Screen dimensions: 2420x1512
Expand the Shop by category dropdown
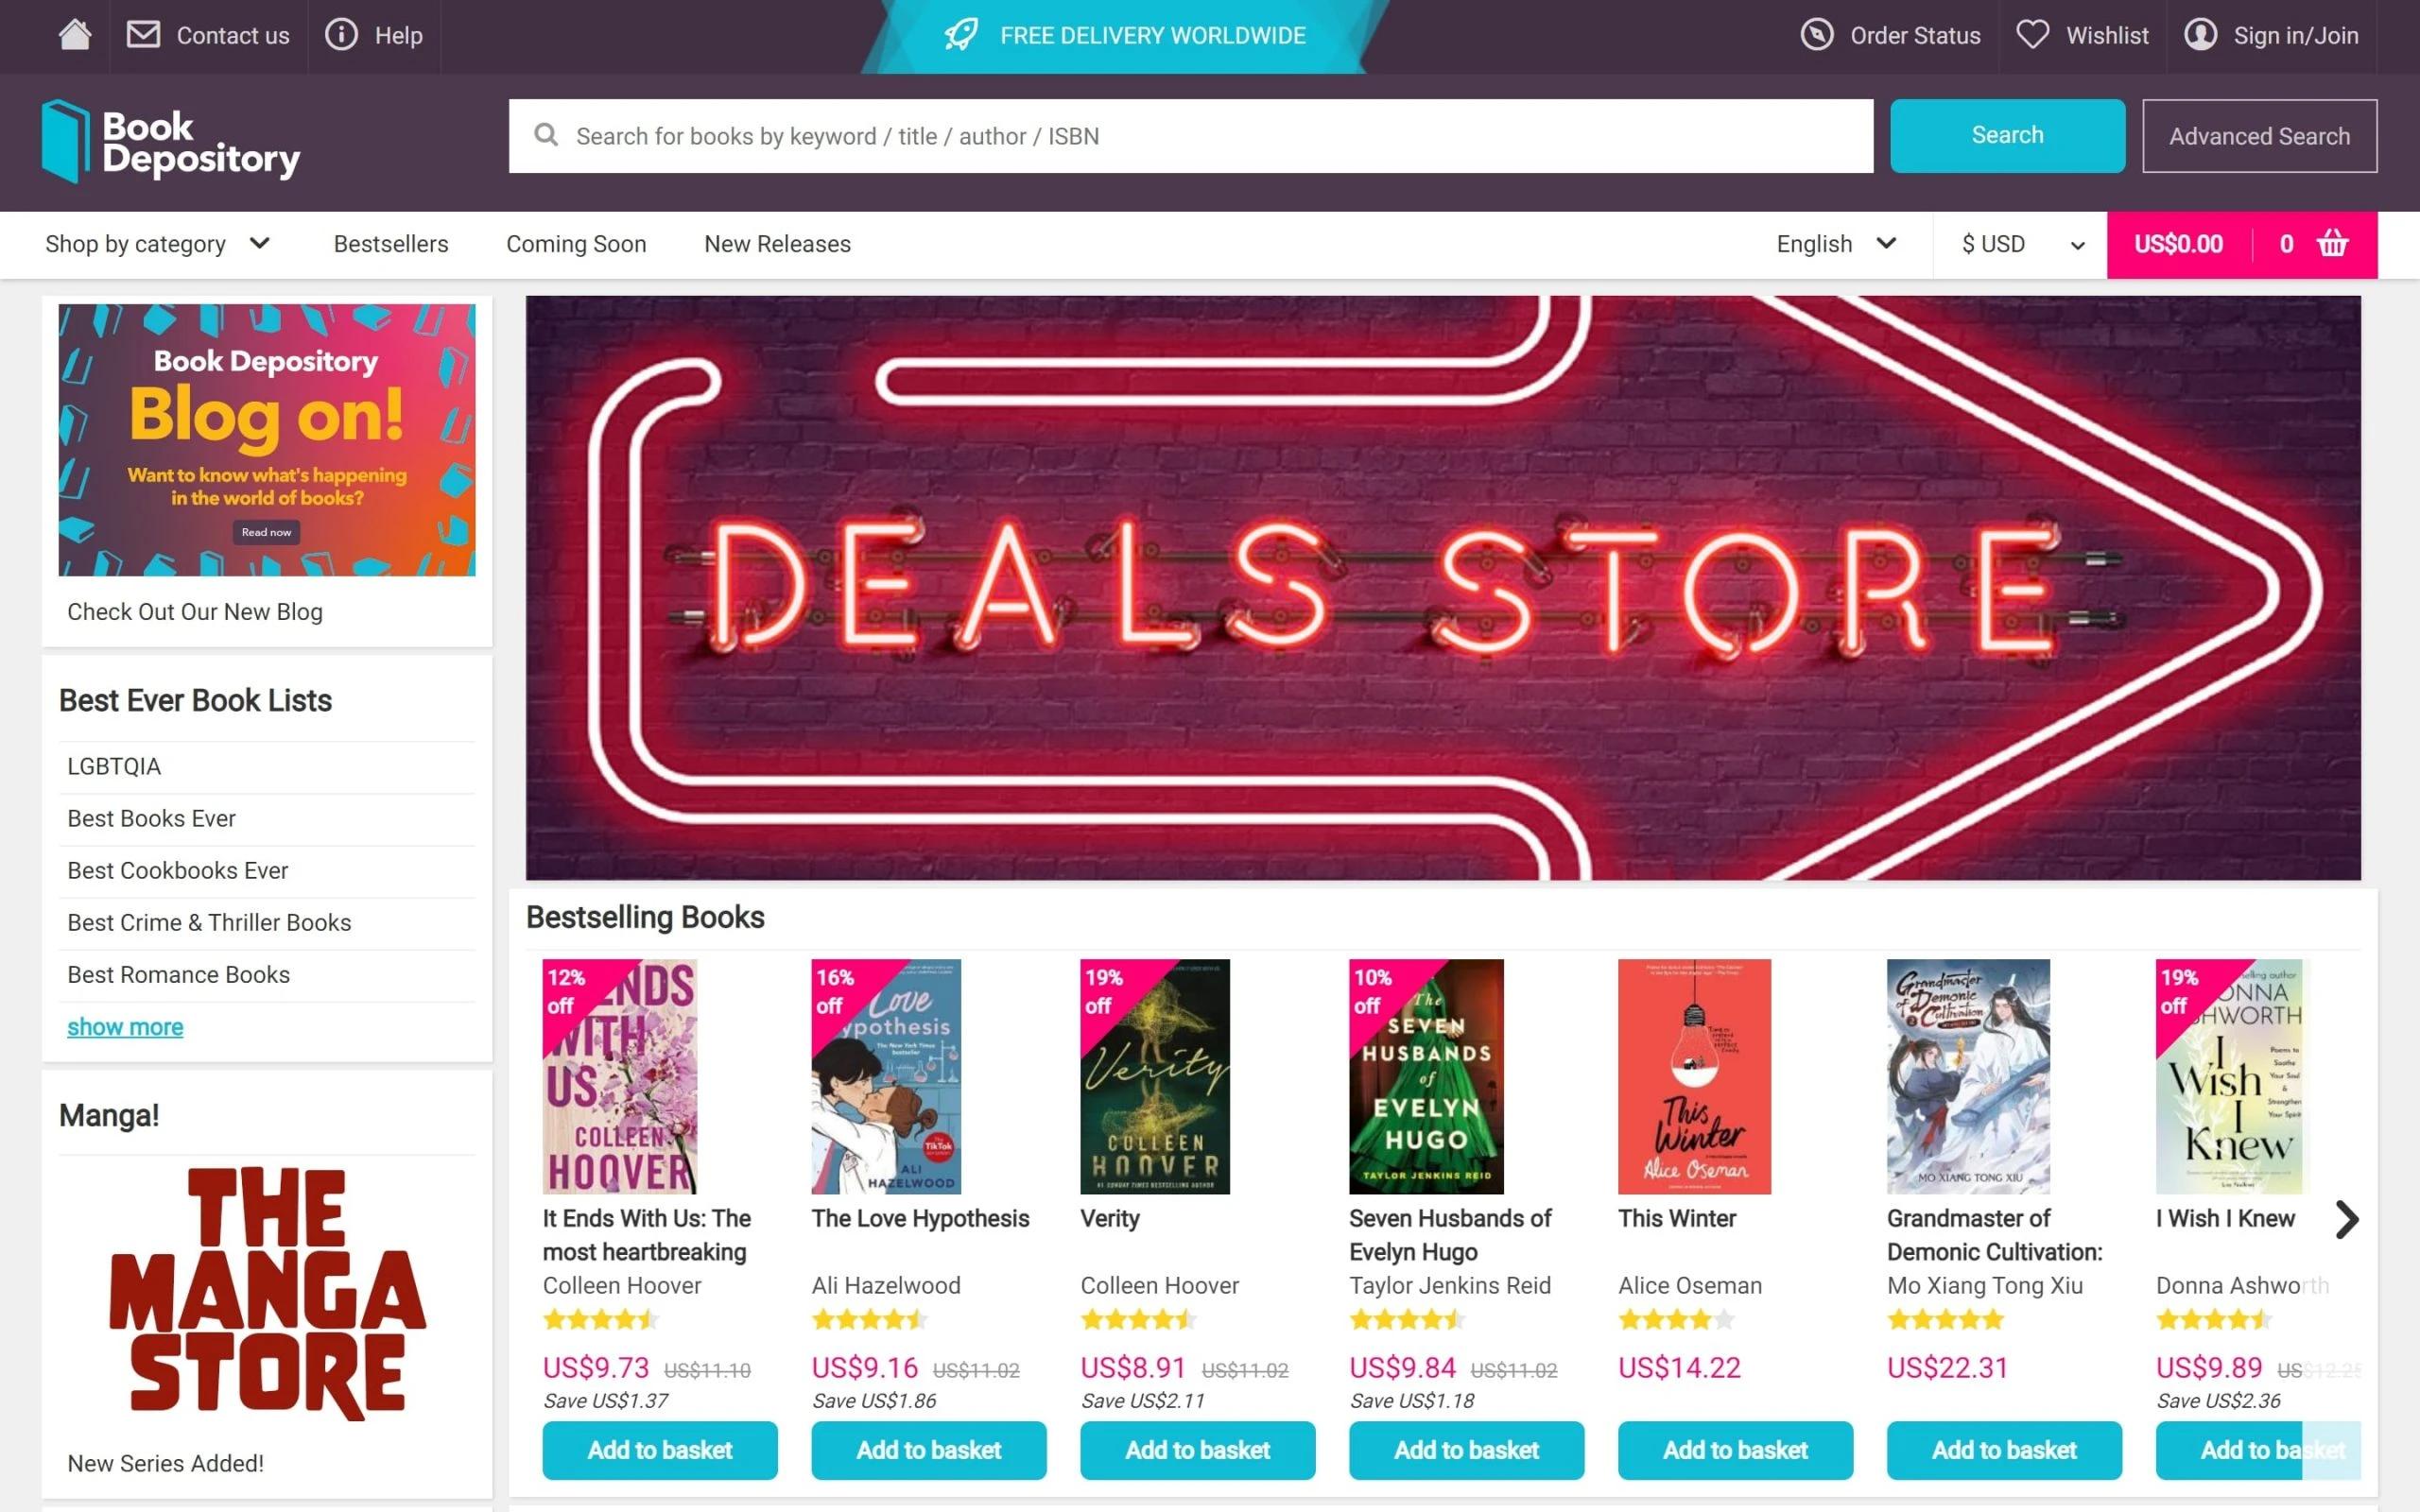pyautogui.click(x=157, y=244)
